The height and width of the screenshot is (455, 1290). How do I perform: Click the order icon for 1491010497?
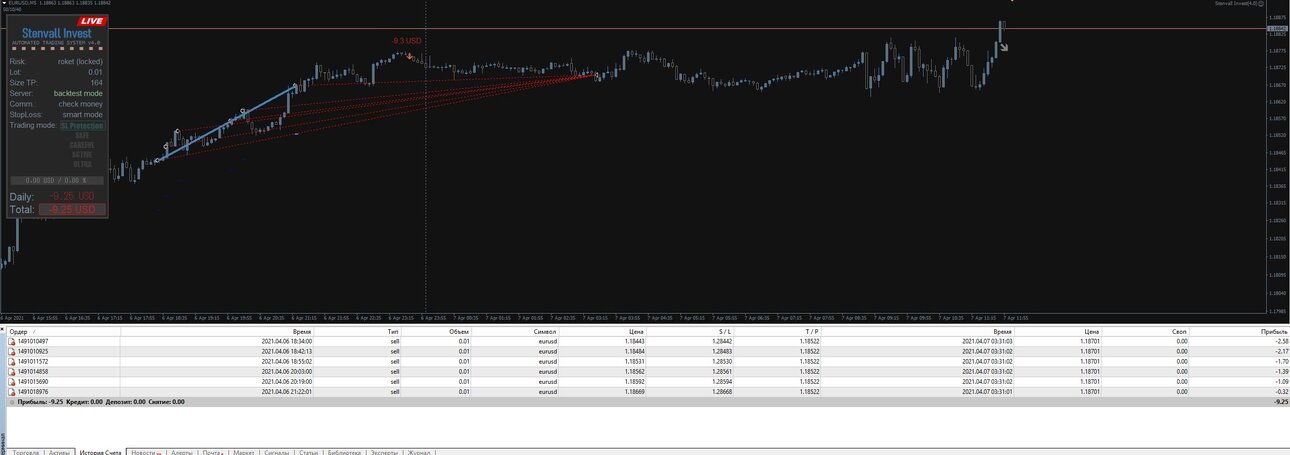13,341
